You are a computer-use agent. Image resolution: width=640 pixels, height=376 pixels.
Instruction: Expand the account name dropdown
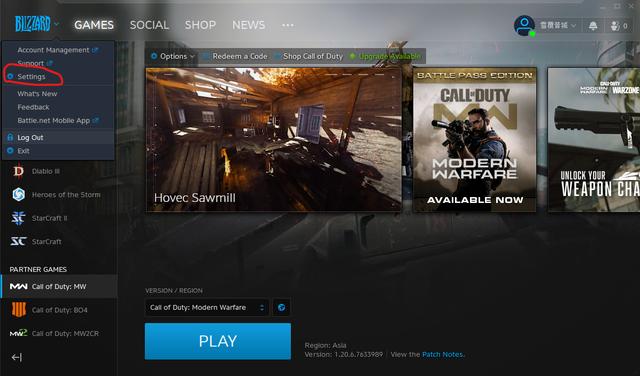pos(558,25)
